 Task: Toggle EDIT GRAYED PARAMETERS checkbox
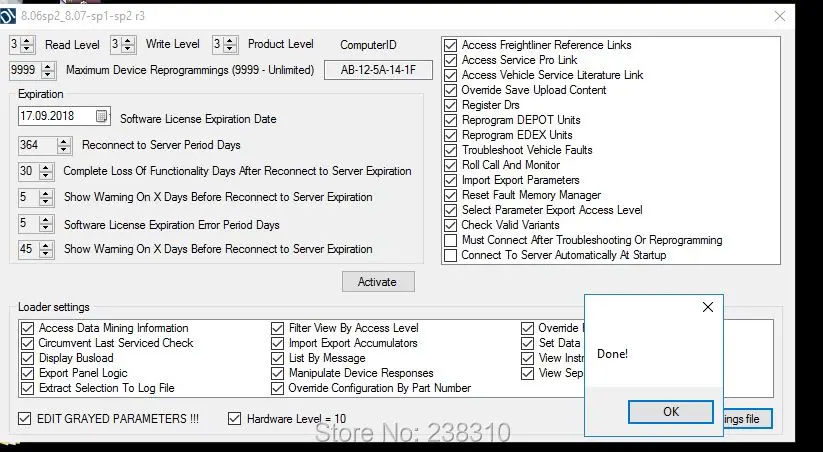pos(25,418)
